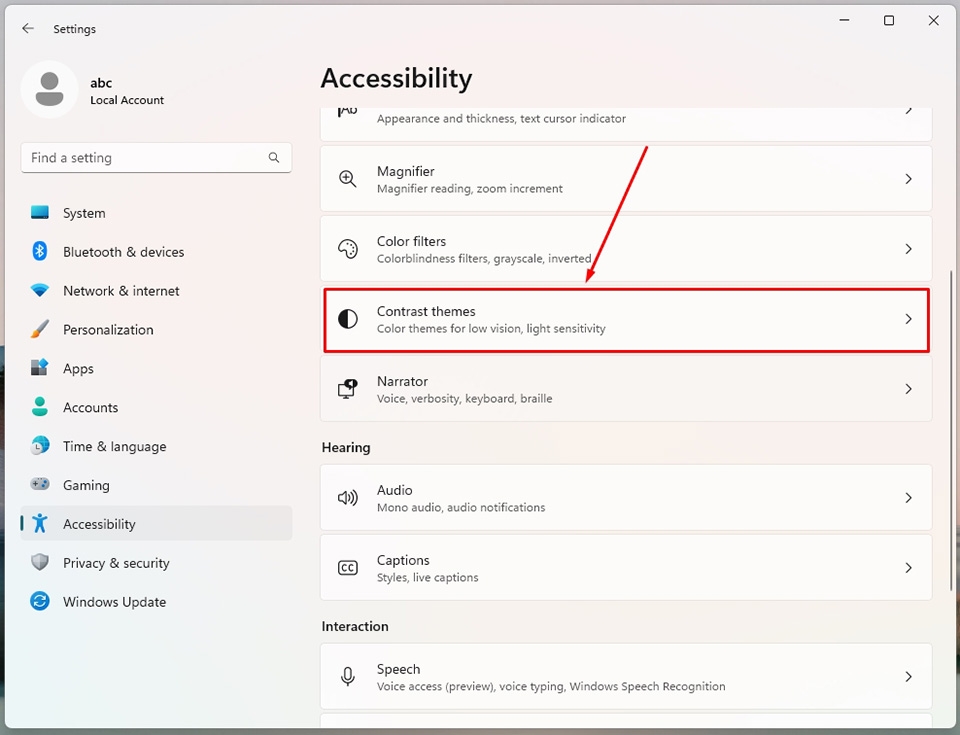Click the abc Local Account name
960x735 pixels.
127,91
